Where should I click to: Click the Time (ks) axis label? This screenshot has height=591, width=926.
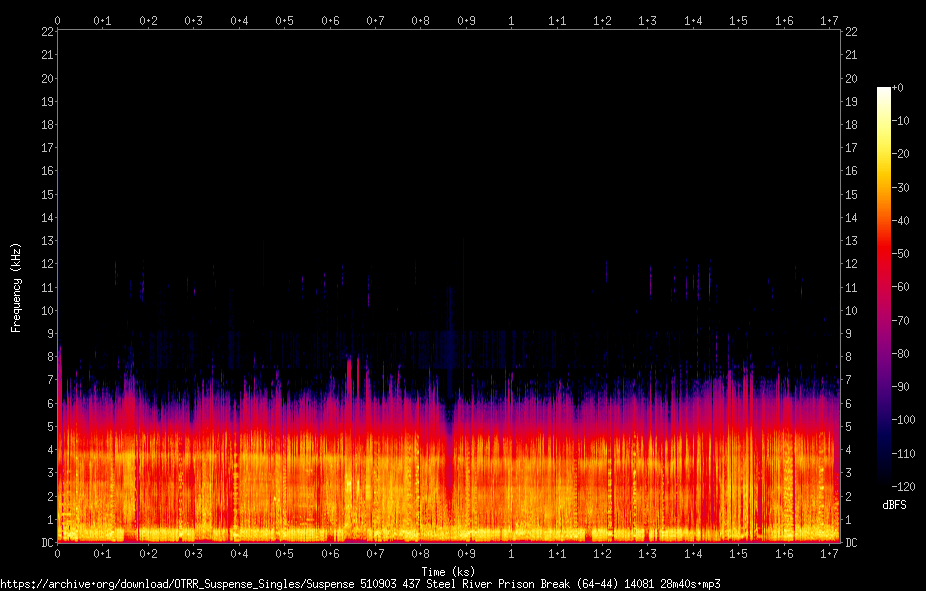[x=448, y=572]
